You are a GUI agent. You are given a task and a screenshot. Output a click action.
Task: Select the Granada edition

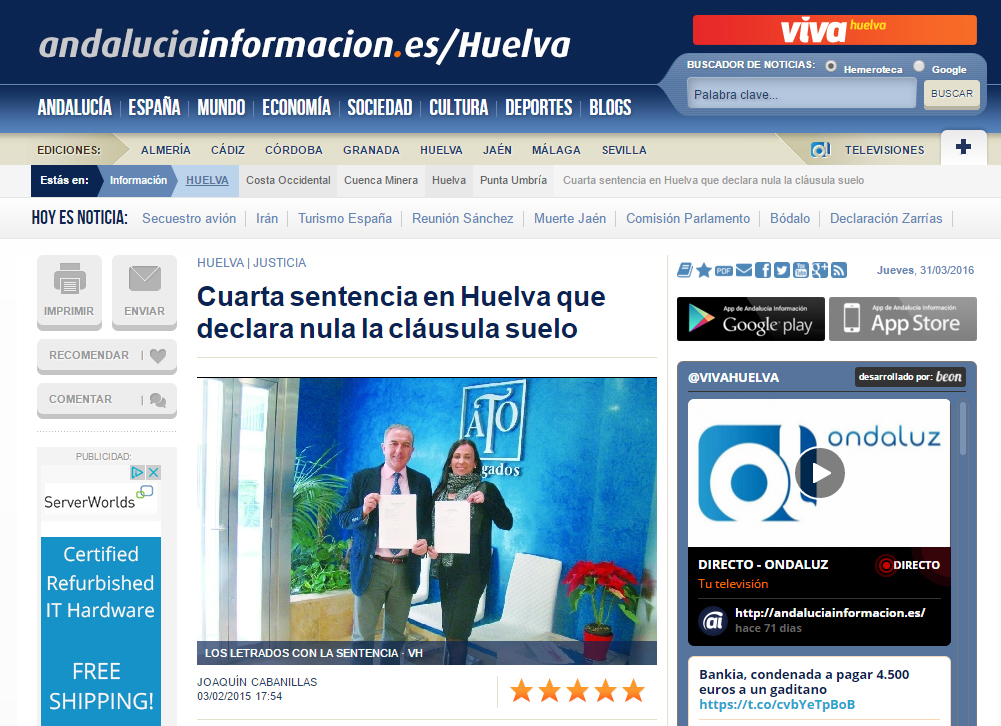coord(371,150)
